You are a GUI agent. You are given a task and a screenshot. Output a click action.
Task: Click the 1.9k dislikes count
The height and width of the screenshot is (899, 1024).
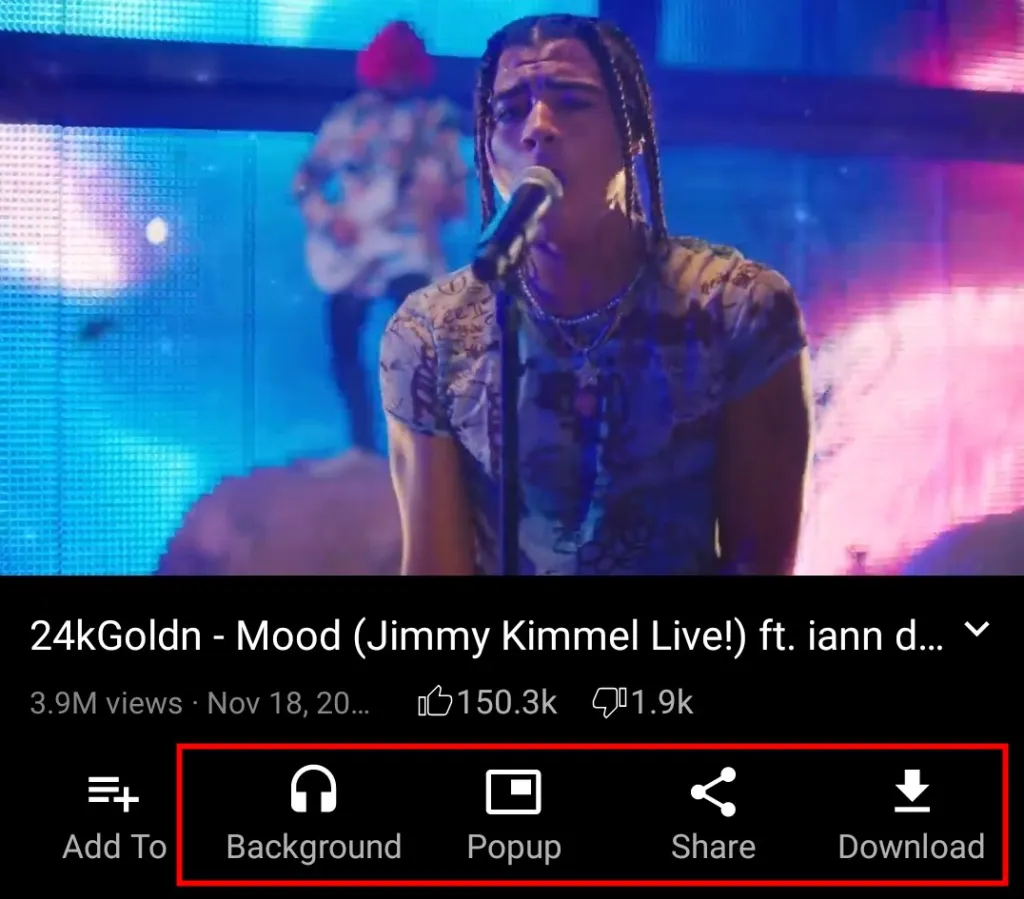(662, 702)
